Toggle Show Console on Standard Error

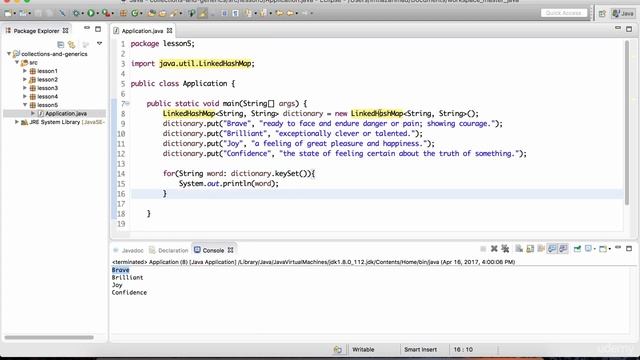(x=563, y=249)
